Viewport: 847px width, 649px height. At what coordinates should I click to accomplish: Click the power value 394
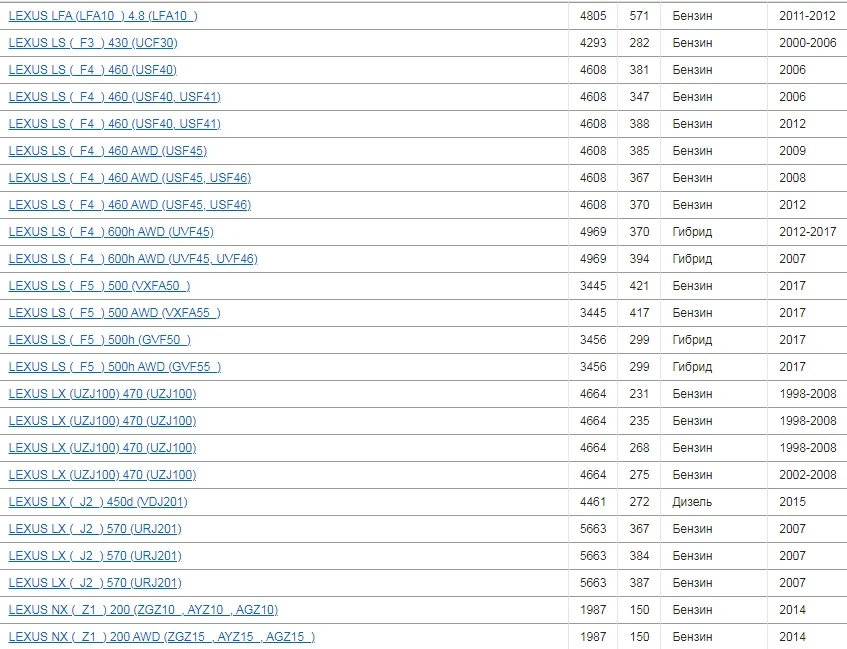tap(639, 259)
